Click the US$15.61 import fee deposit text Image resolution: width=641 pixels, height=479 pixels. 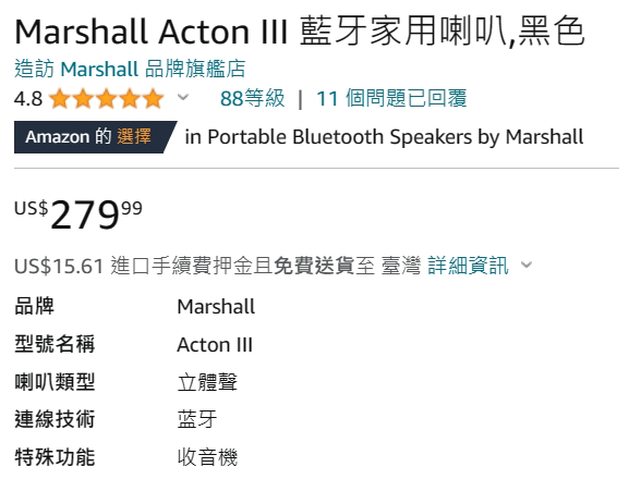[59, 265]
